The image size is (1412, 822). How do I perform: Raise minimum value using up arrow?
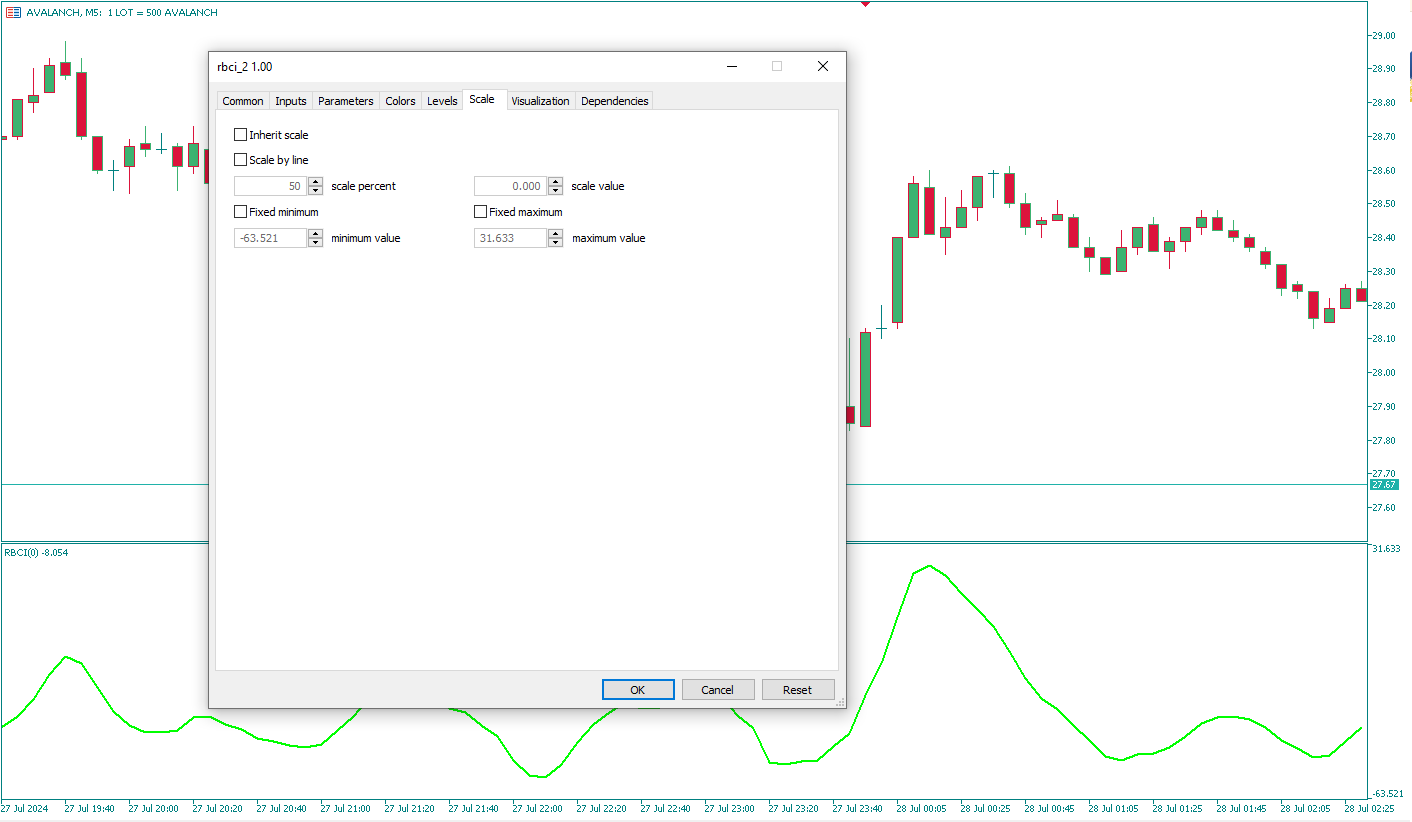click(x=316, y=234)
